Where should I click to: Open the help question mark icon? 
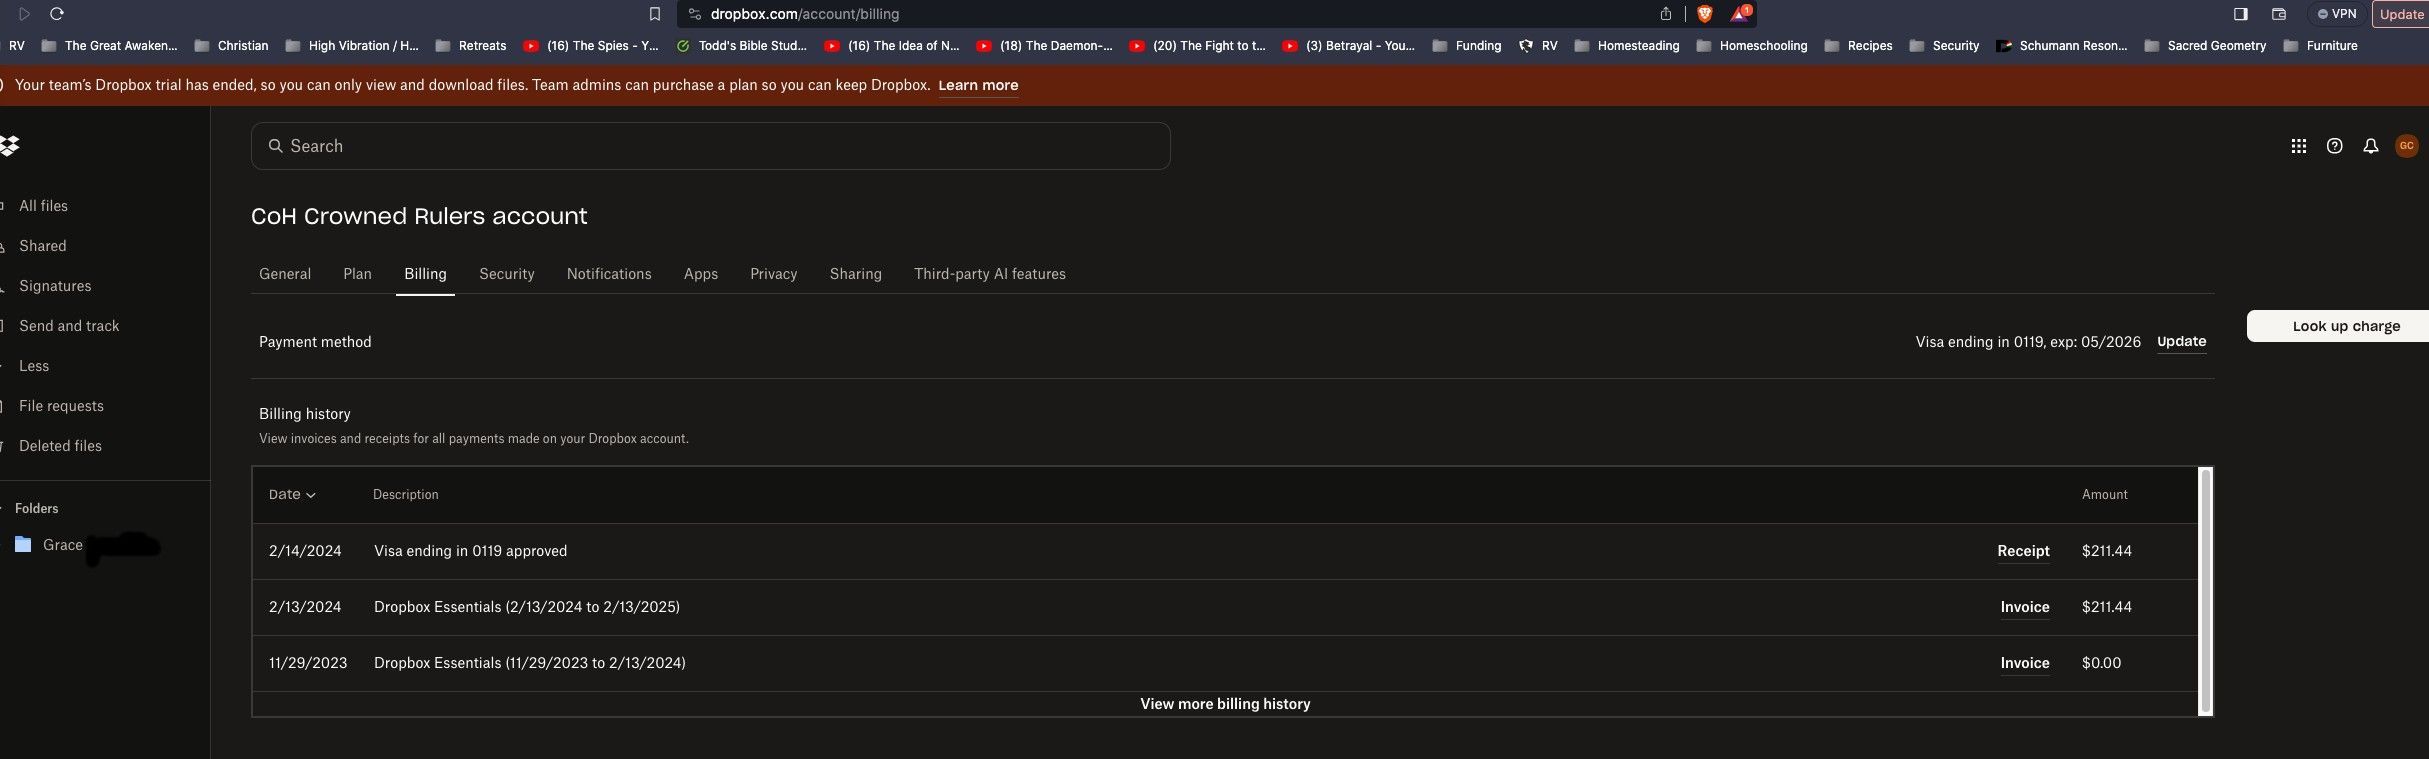pyautogui.click(x=2334, y=146)
